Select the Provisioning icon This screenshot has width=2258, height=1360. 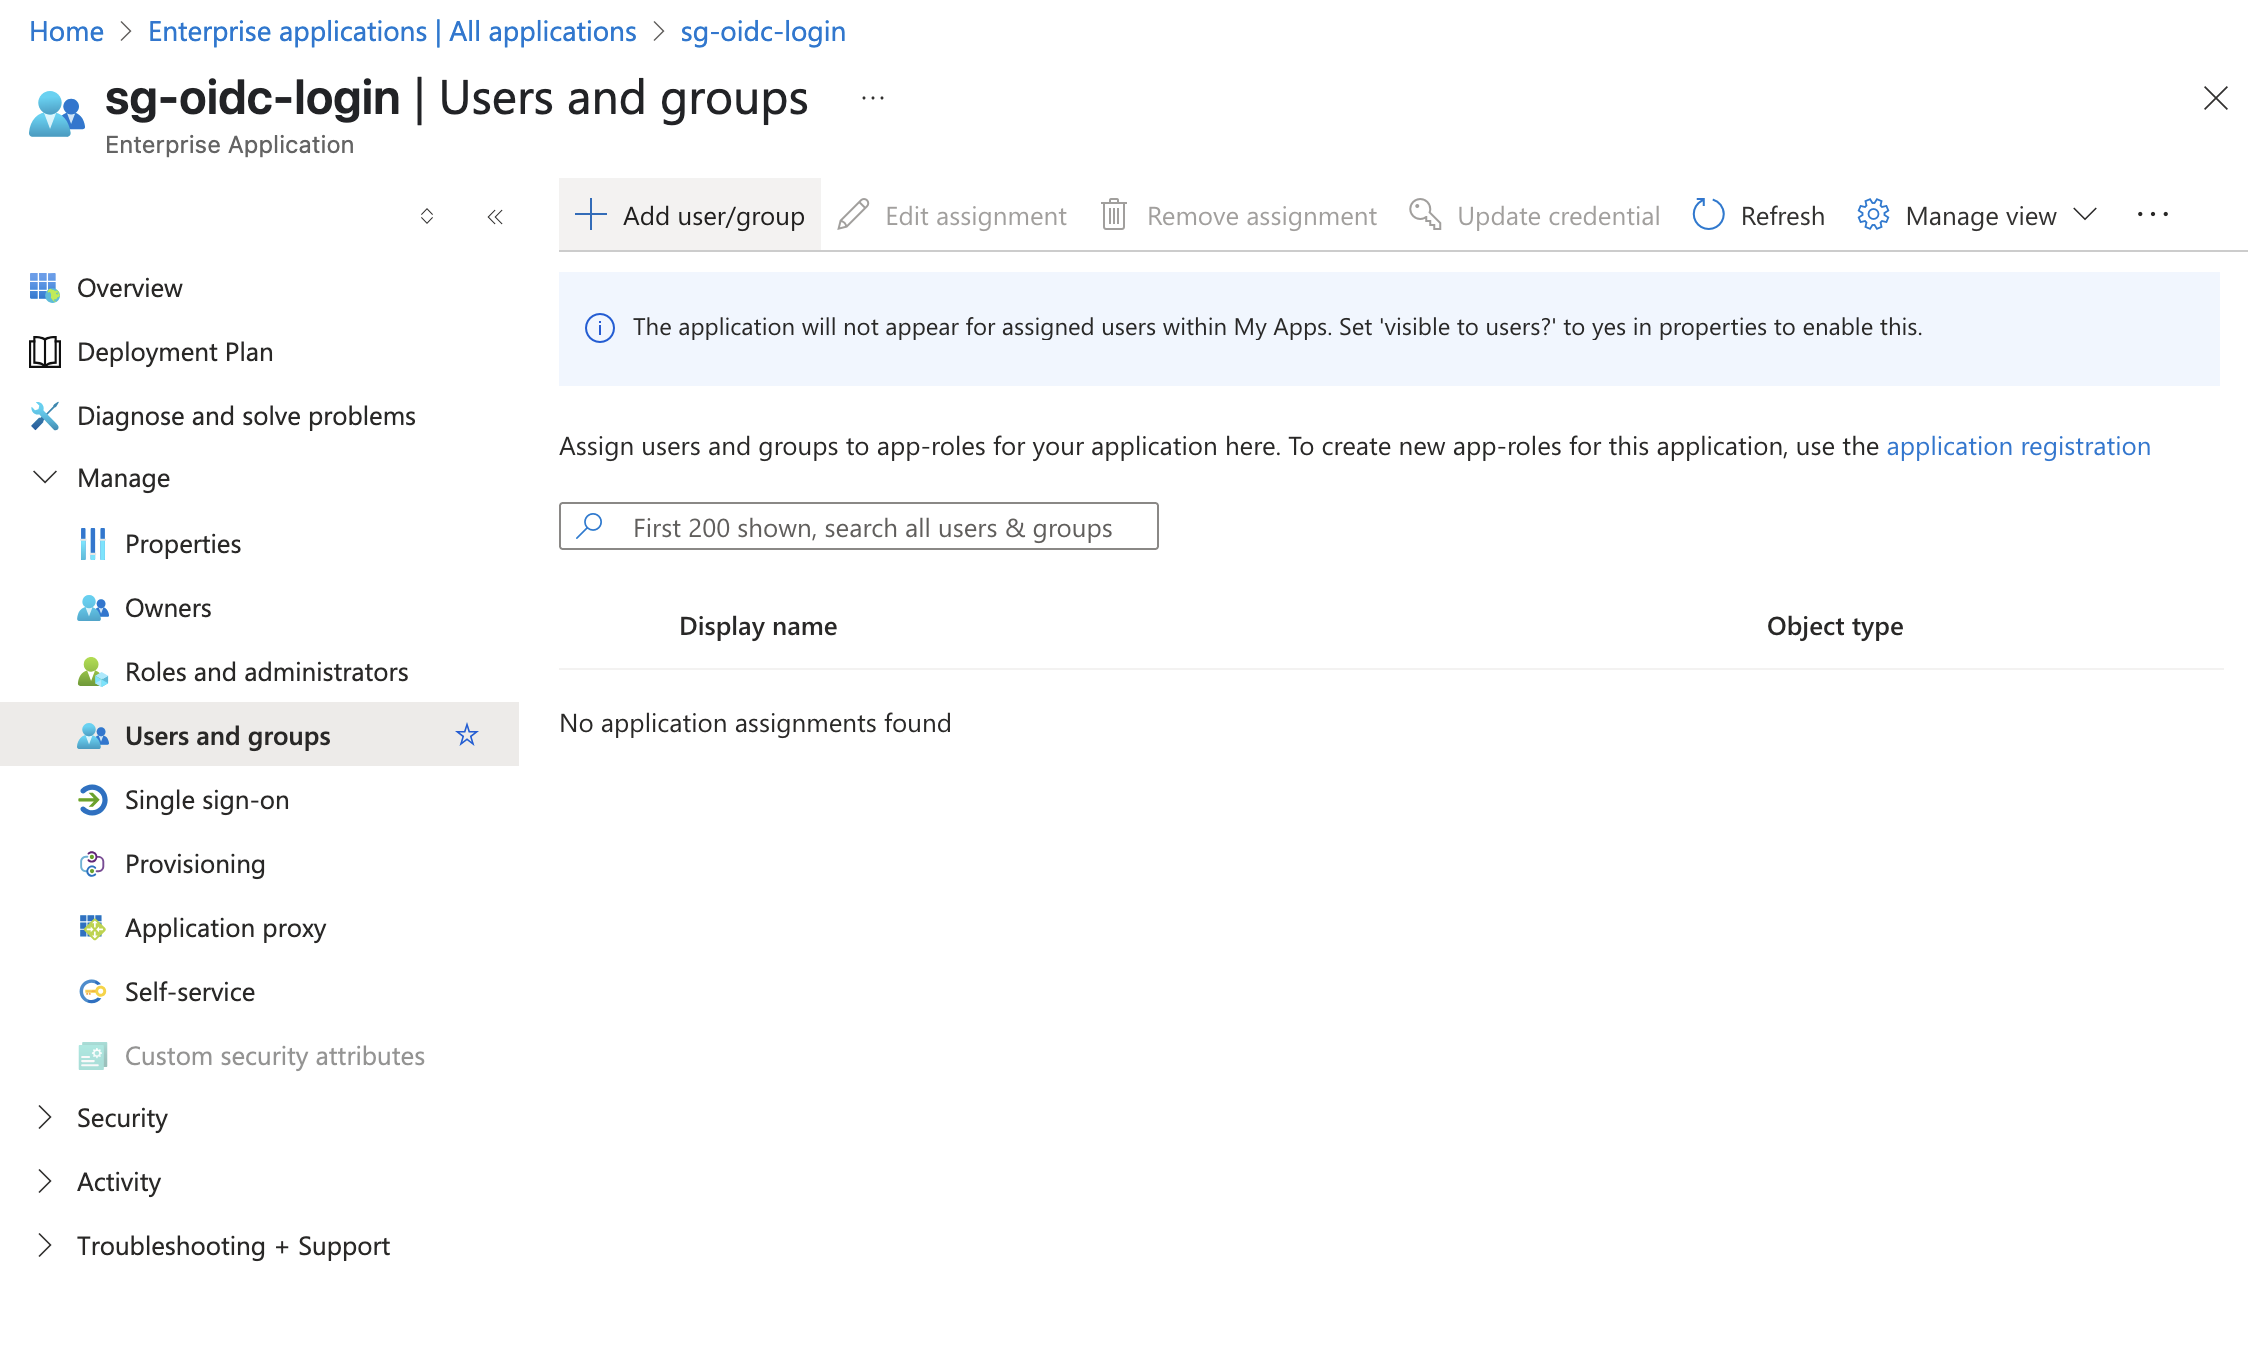click(x=92, y=863)
